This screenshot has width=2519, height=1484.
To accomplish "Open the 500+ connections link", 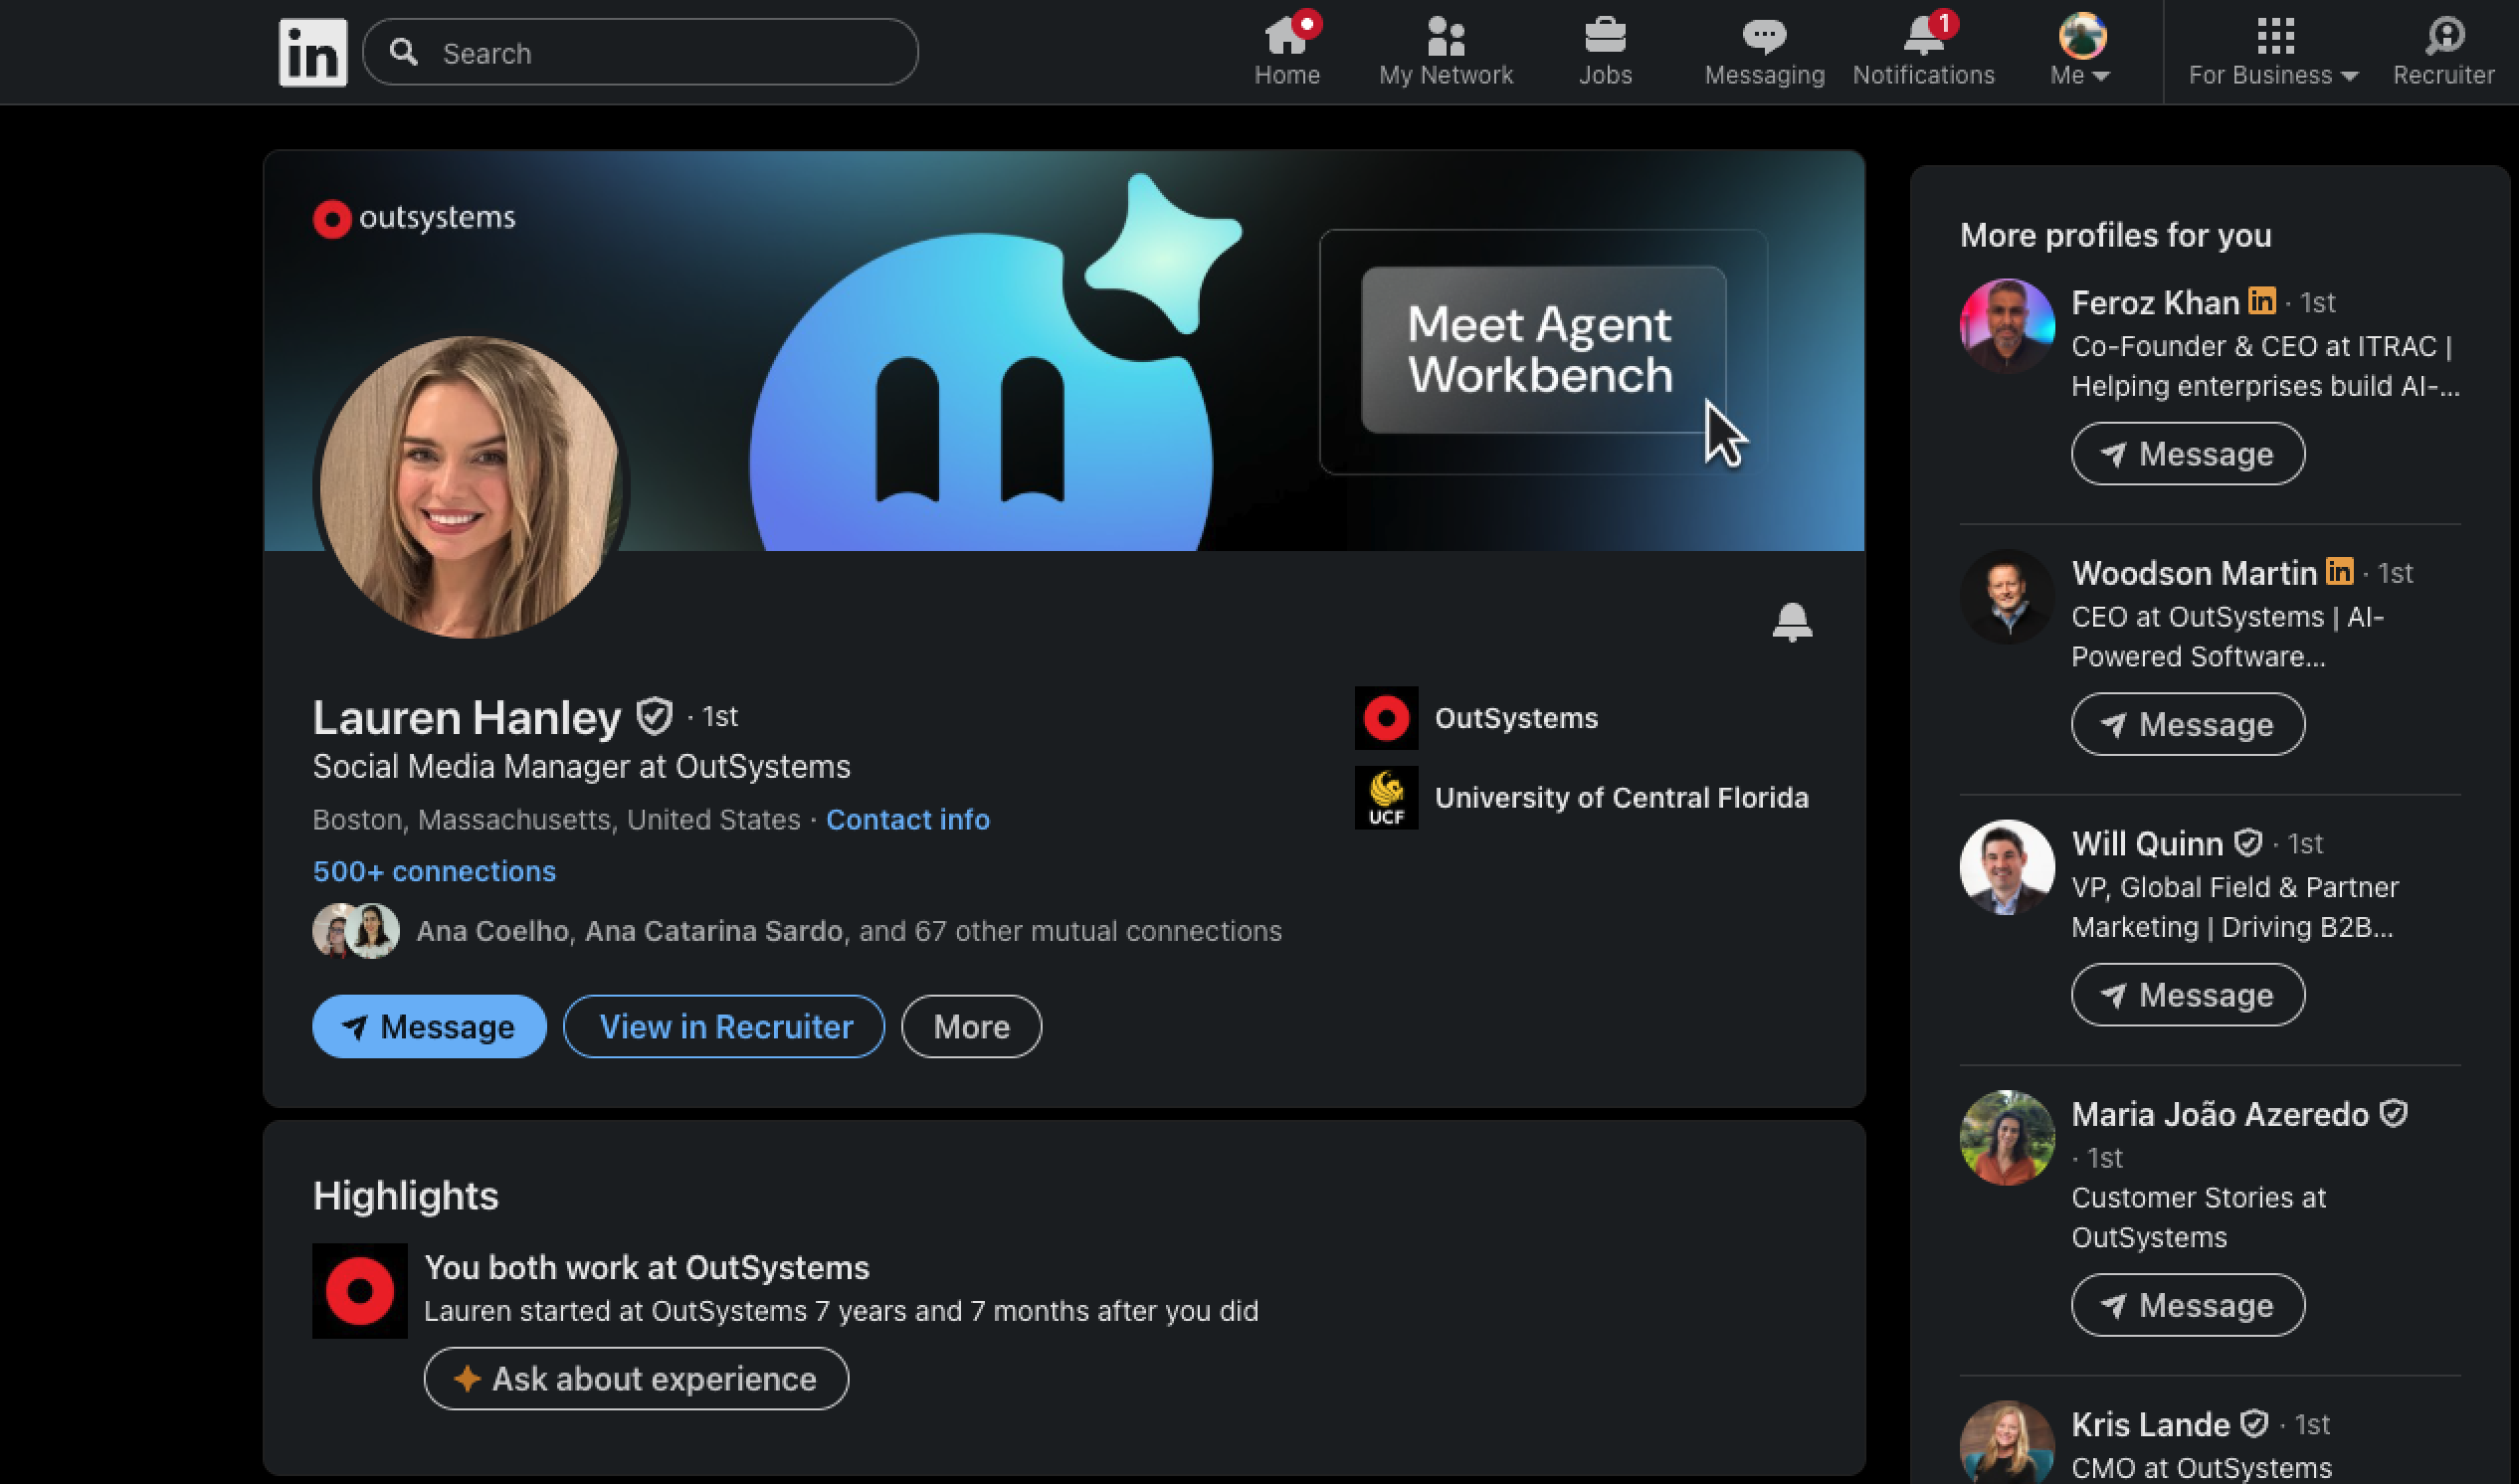I will [x=434, y=871].
